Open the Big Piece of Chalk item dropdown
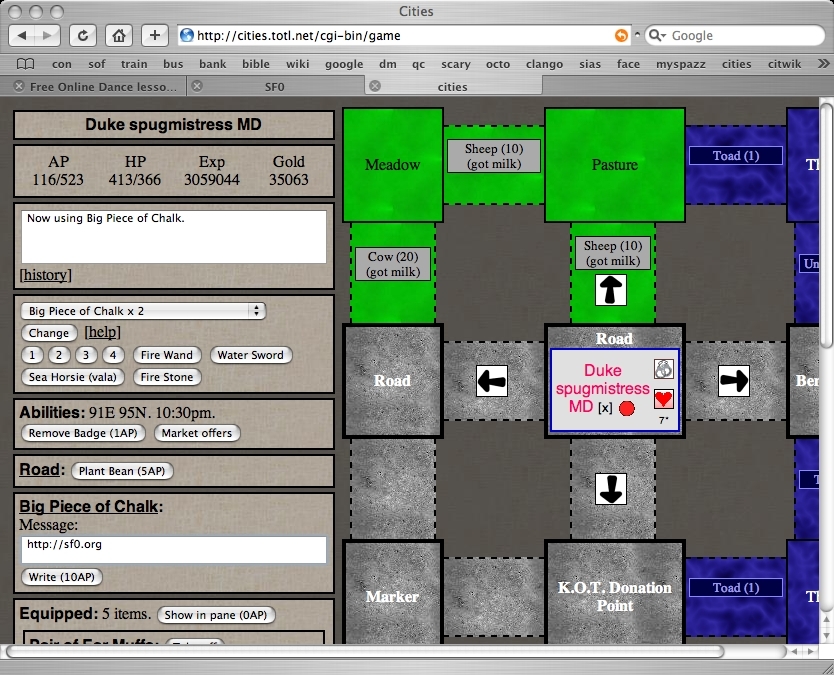Viewport: 834px width, 675px height. [x=142, y=311]
